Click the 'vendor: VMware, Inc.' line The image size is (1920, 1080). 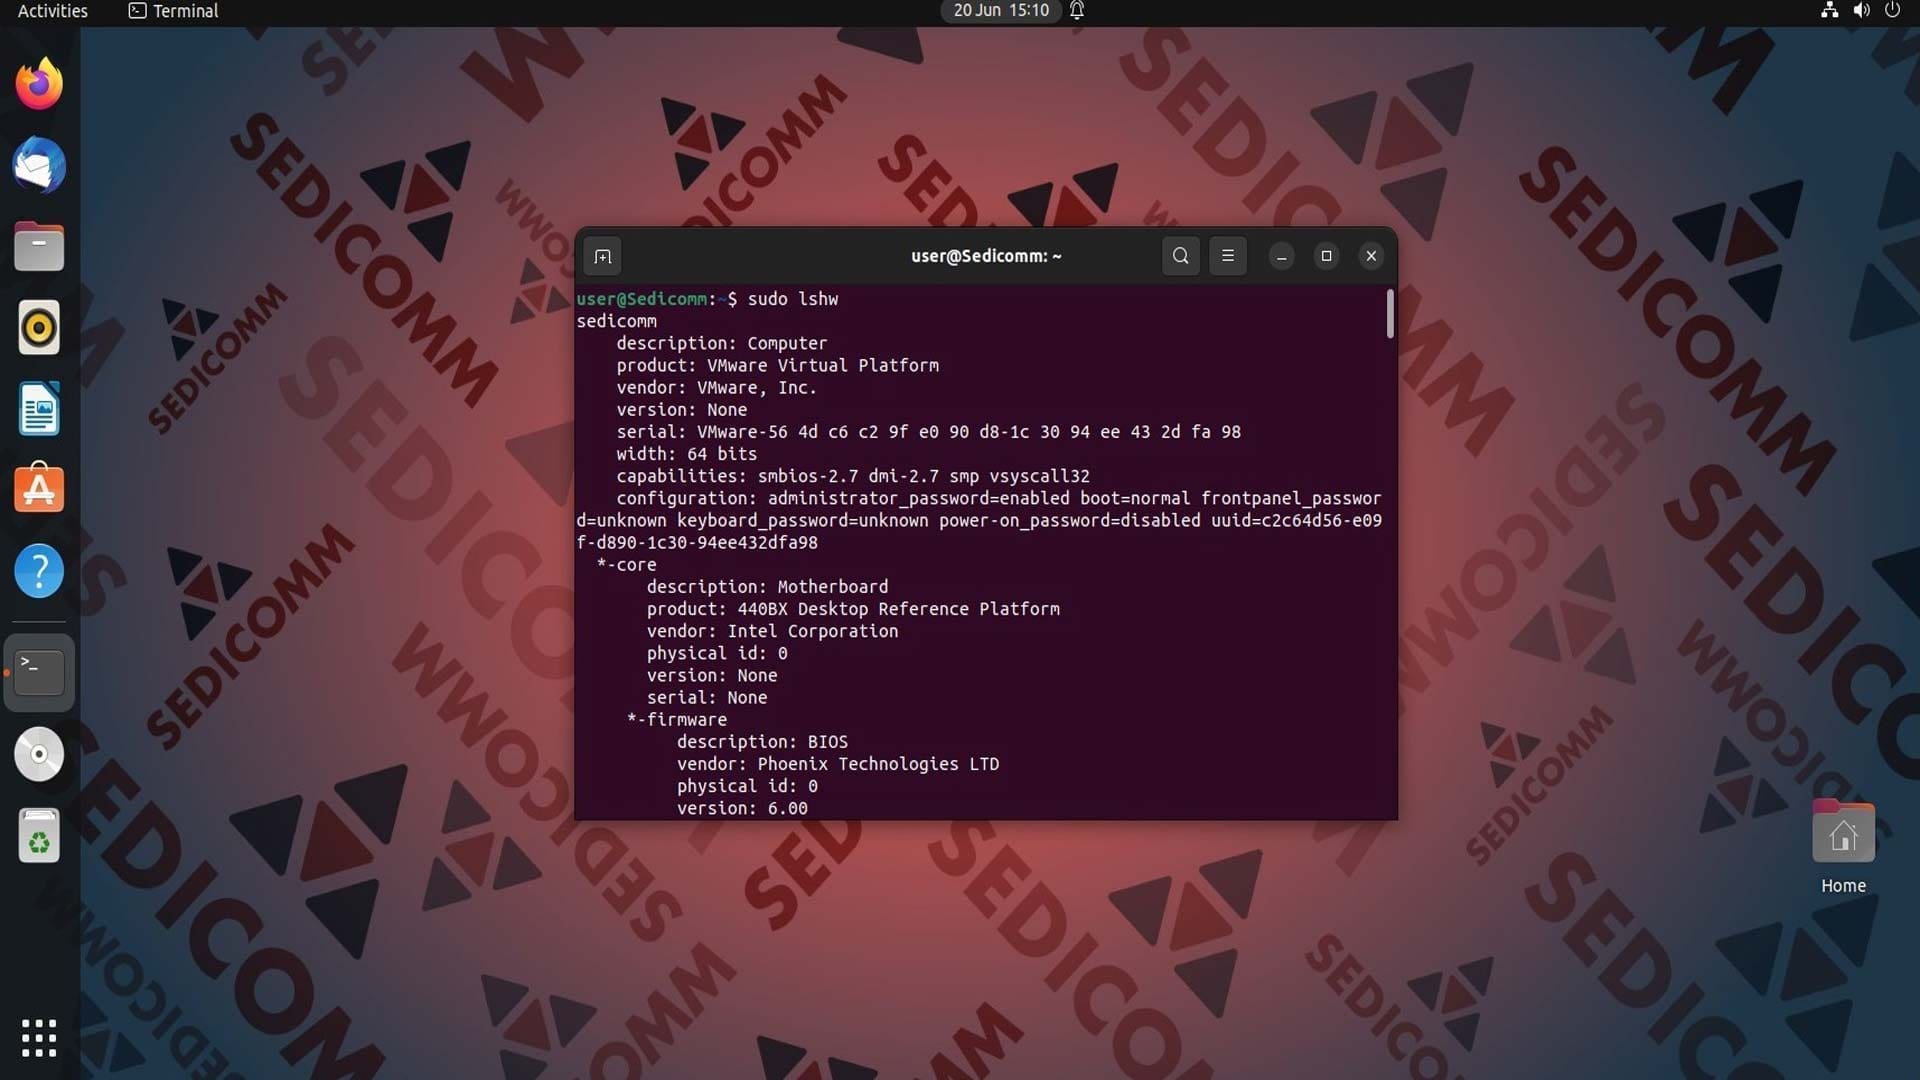716,388
